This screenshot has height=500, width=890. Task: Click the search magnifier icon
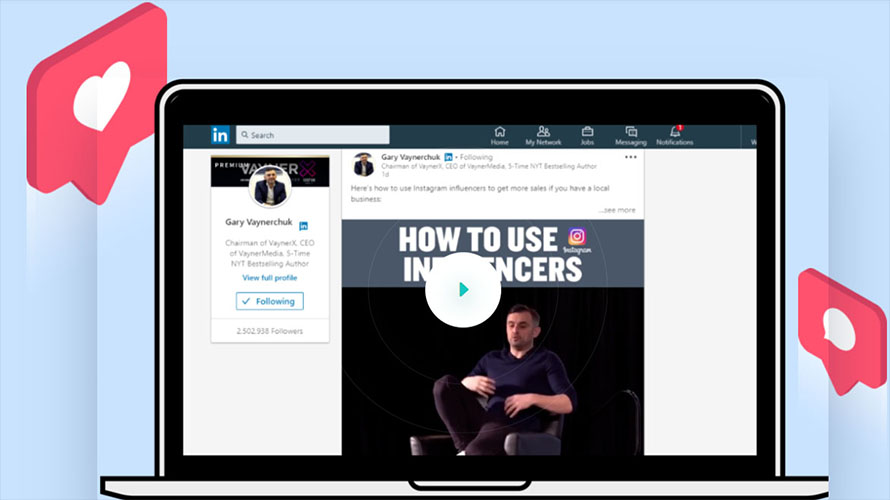click(x=245, y=135)
